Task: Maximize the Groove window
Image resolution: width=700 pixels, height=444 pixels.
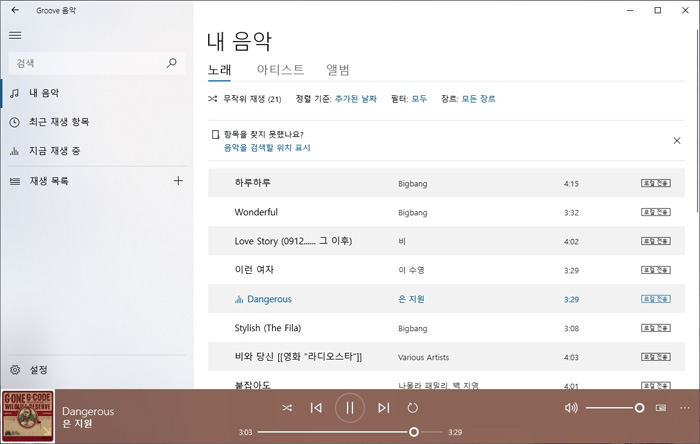Action: tap(658, 10)
